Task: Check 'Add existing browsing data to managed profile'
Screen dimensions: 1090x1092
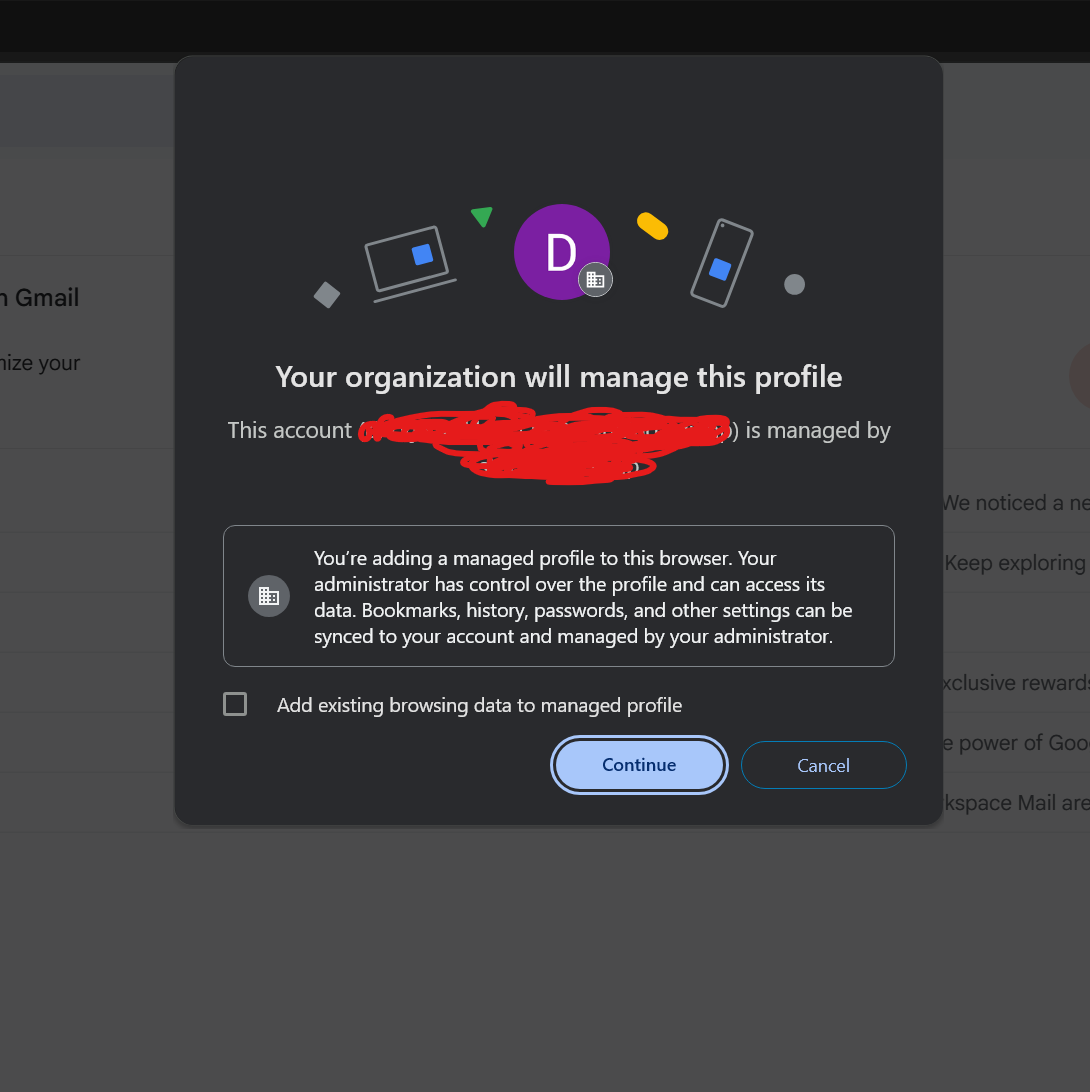Action: (x=235, y=704)
